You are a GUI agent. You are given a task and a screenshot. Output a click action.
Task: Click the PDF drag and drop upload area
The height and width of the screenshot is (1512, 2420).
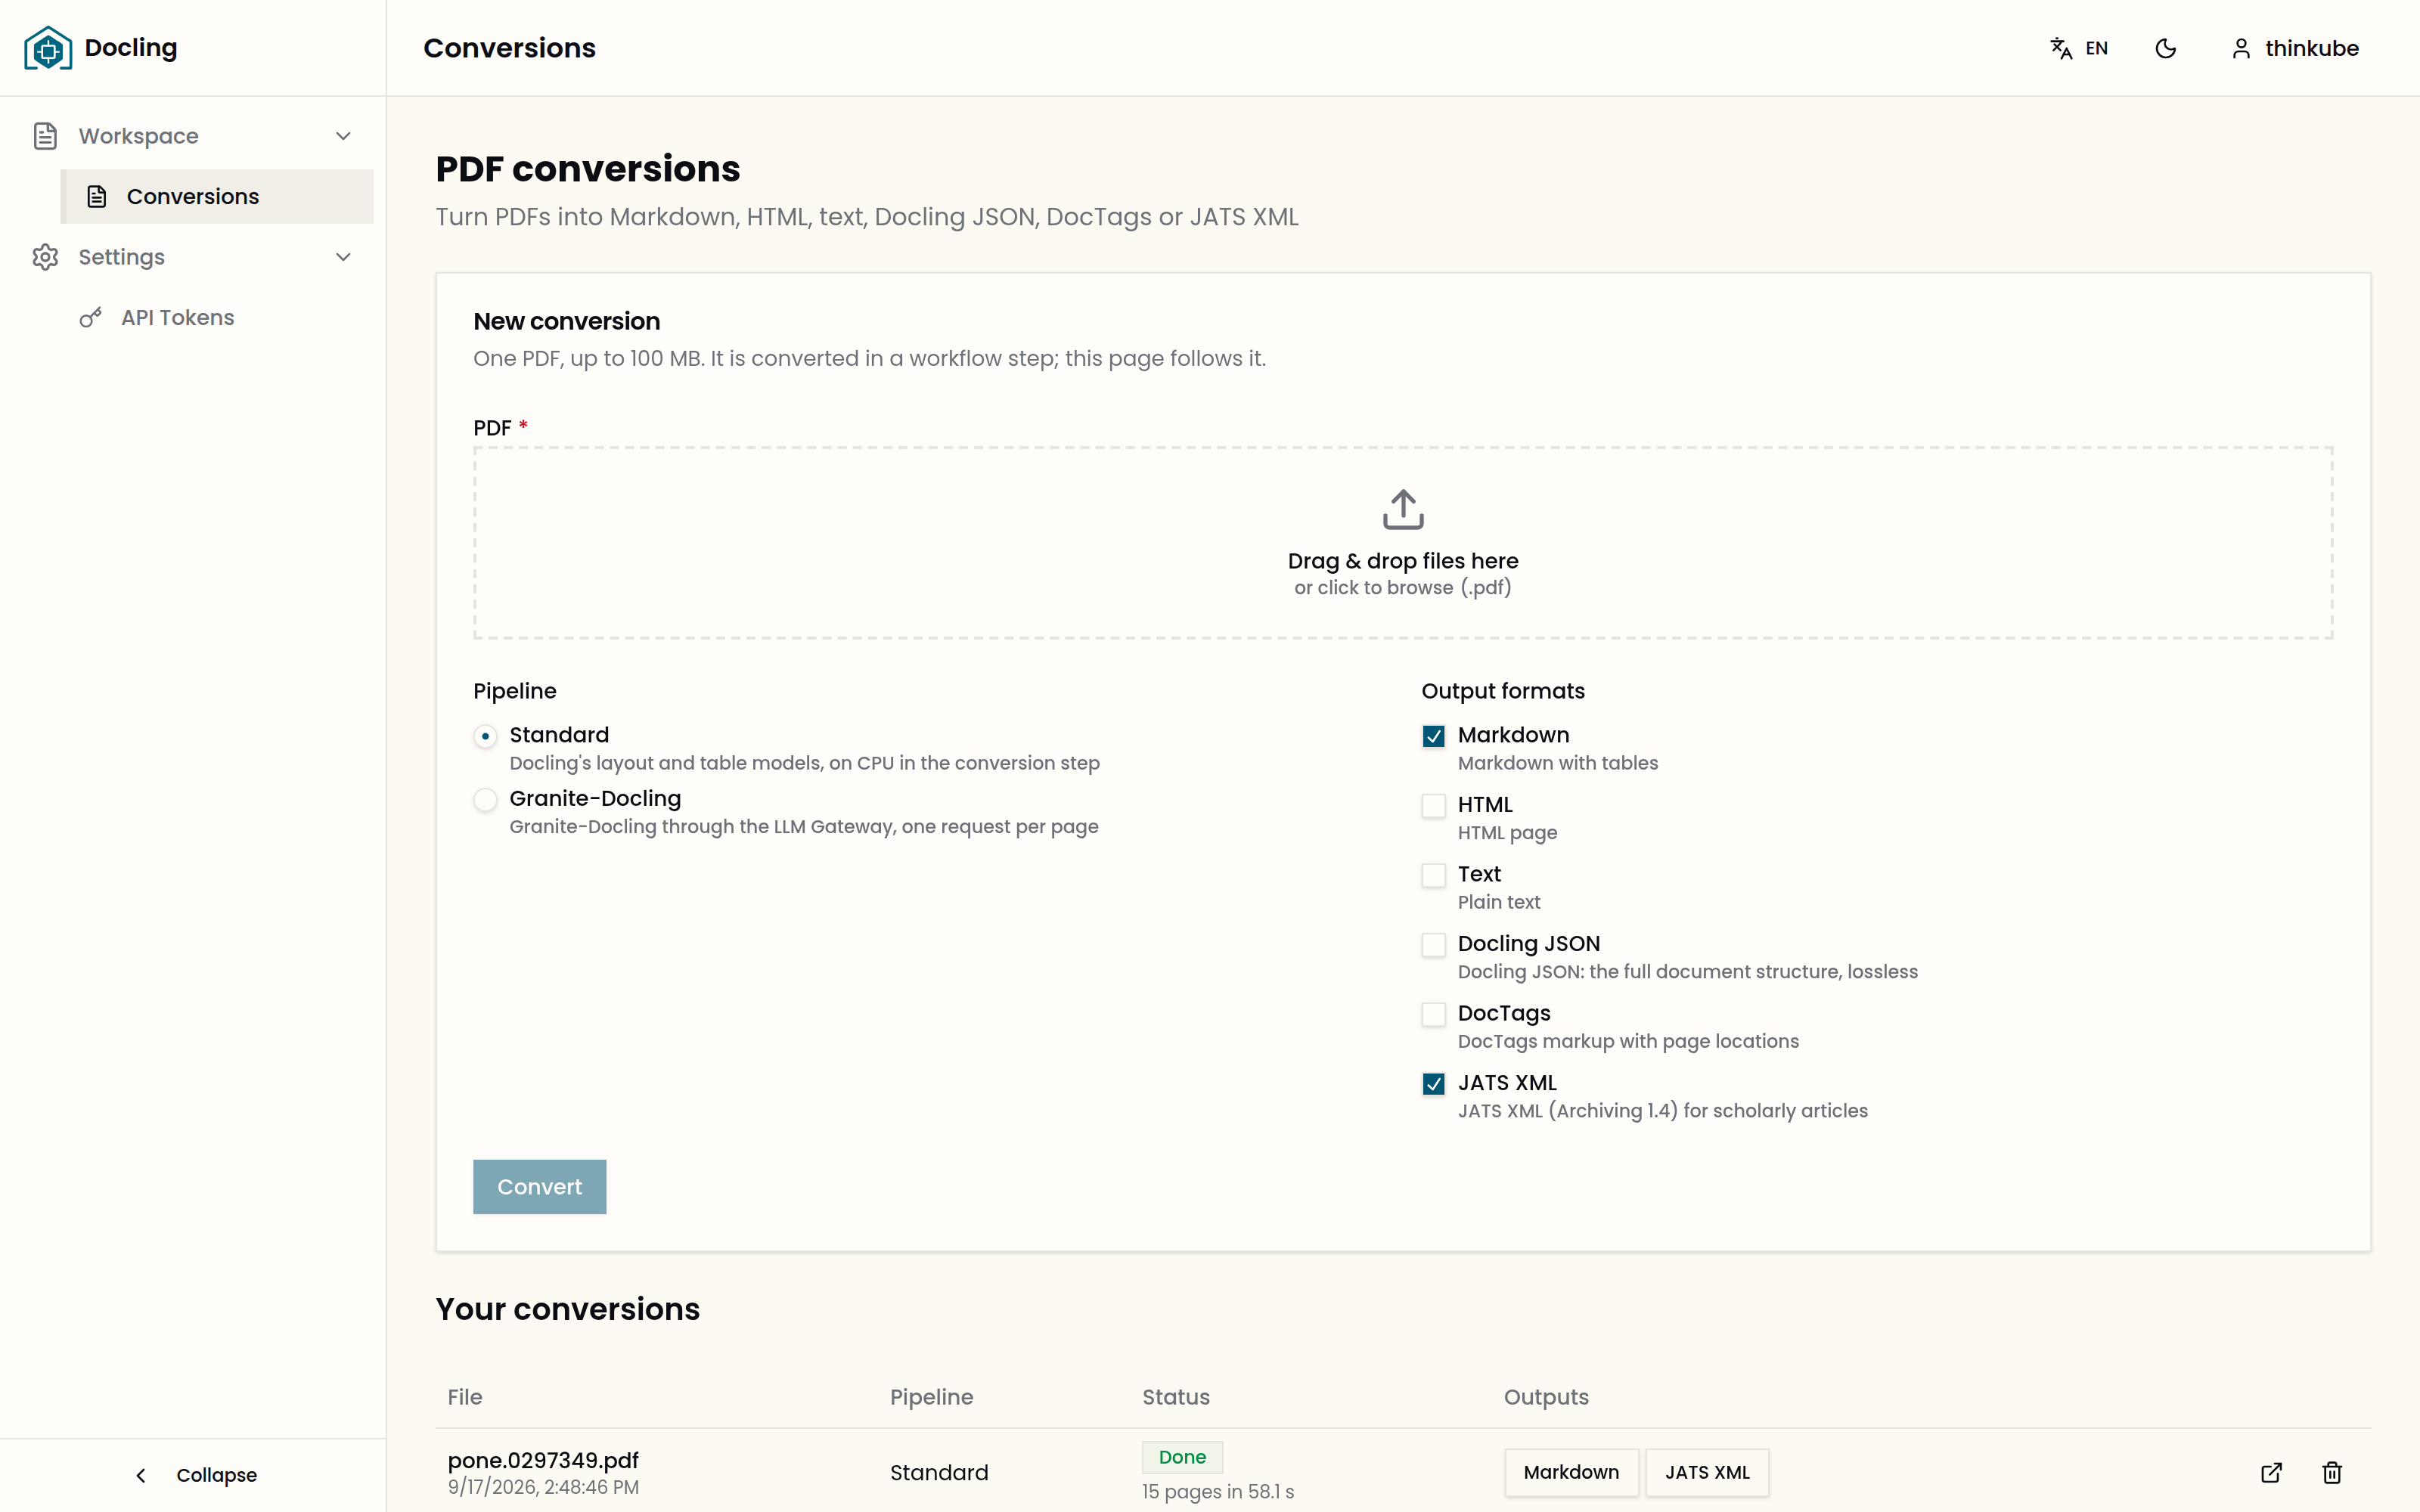1402,543
